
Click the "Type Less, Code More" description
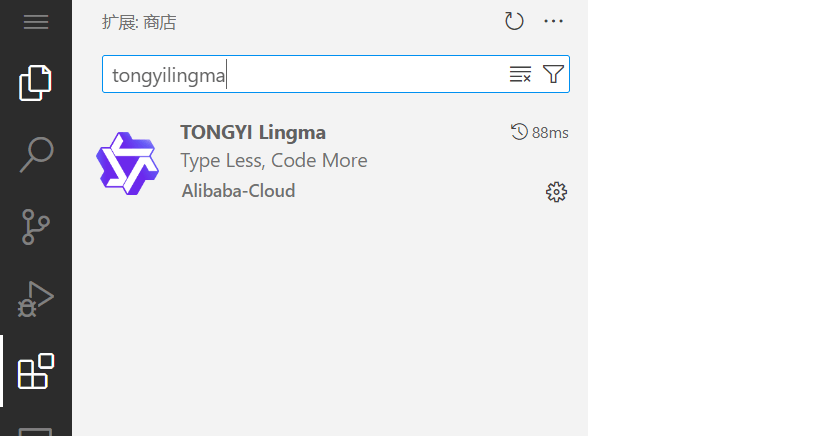[274, 161]
